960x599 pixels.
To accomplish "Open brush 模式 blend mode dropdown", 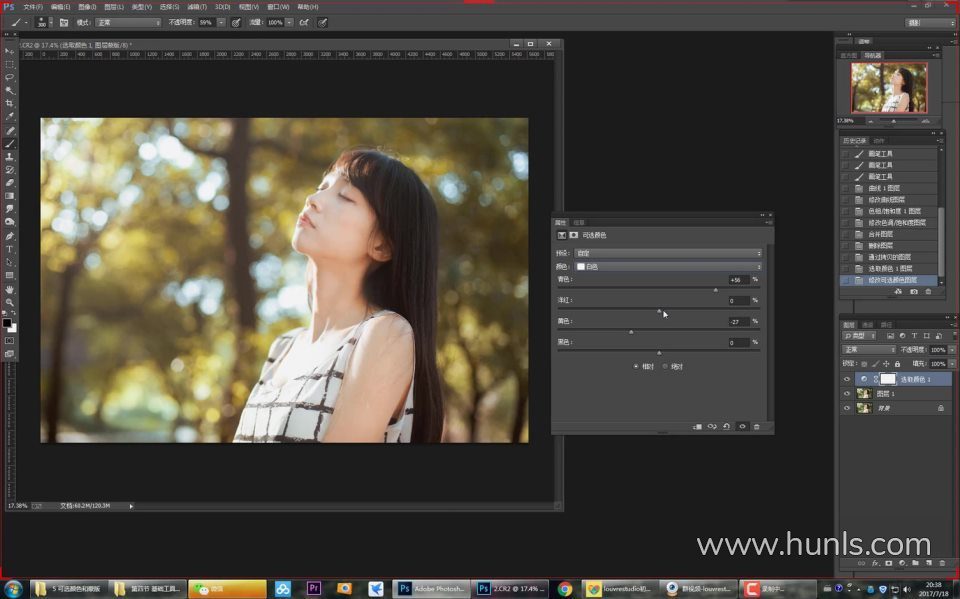I will 128,23.
